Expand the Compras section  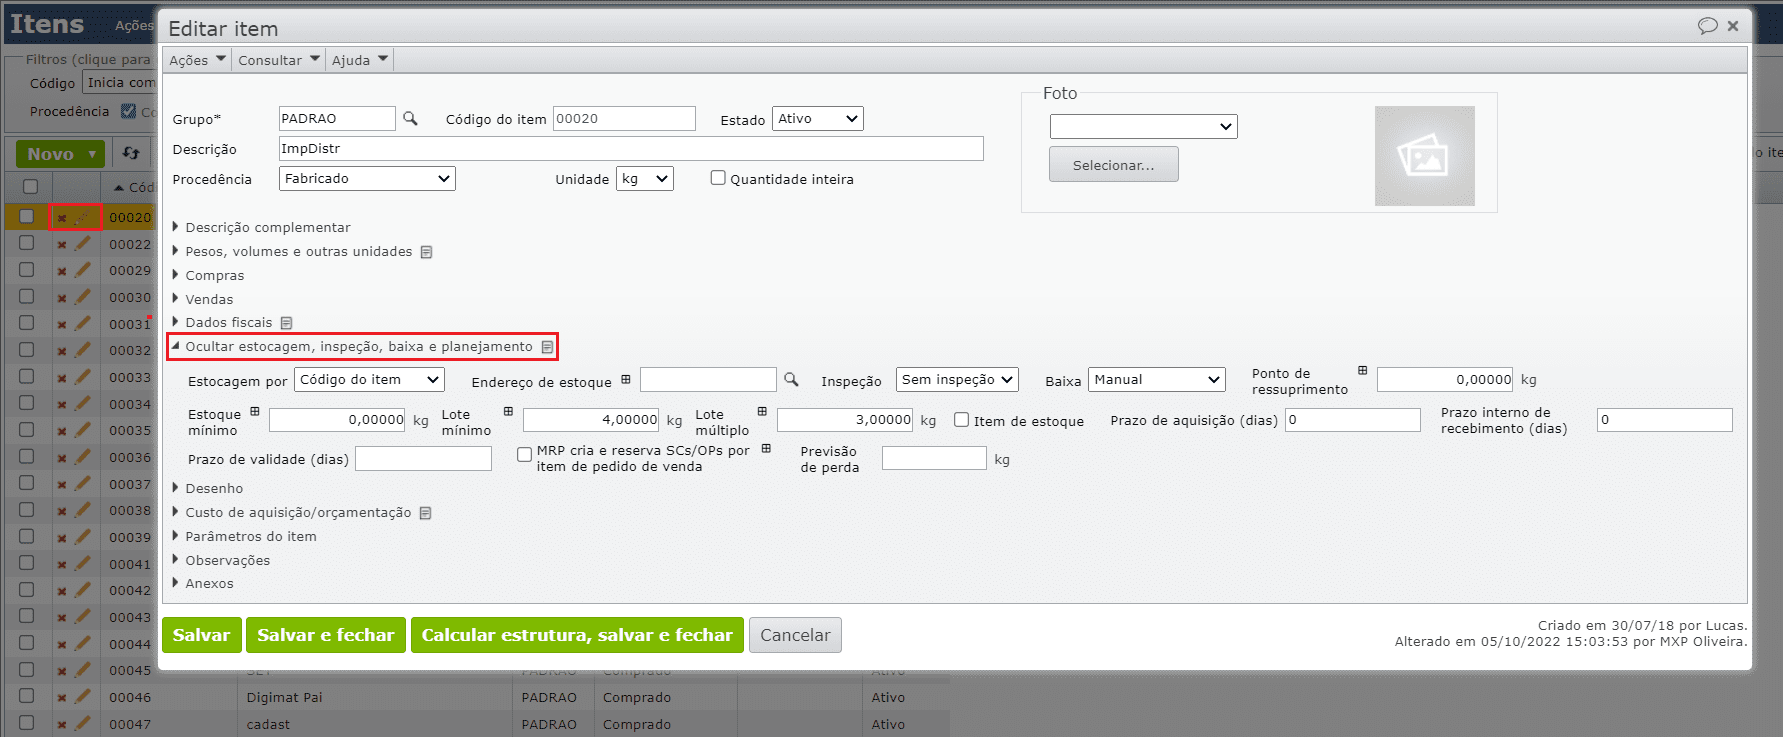(208, 275)
